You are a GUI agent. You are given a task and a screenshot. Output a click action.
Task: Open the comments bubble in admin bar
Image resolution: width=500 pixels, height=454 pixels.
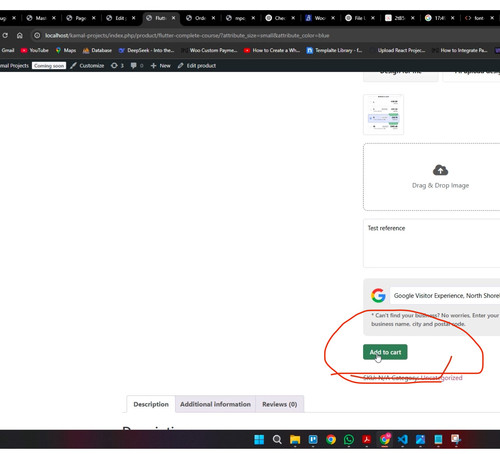[x=137, y=66]
